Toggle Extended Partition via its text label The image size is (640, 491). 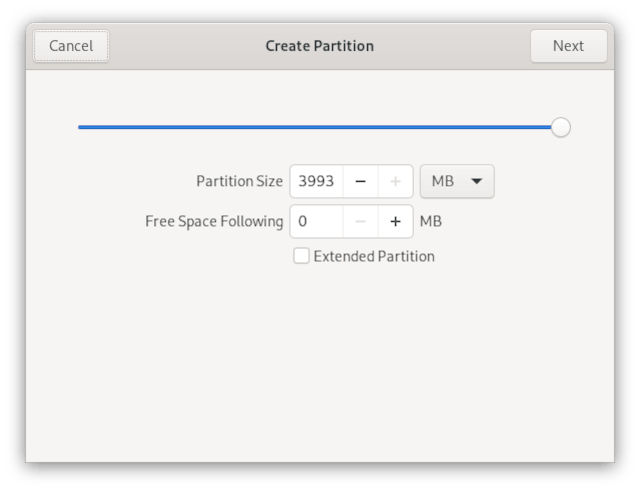374,256
